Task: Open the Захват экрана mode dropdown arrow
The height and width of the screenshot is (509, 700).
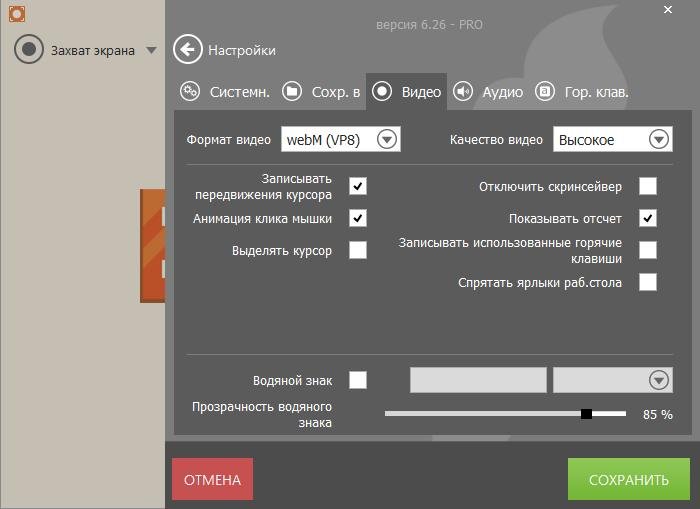Action: 151,50
